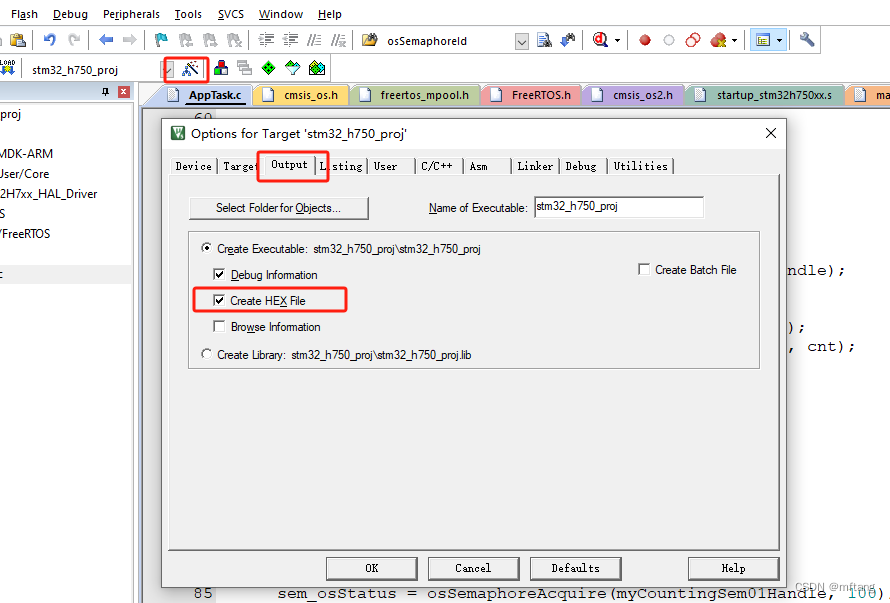Open the Peripherals menu

131,14
